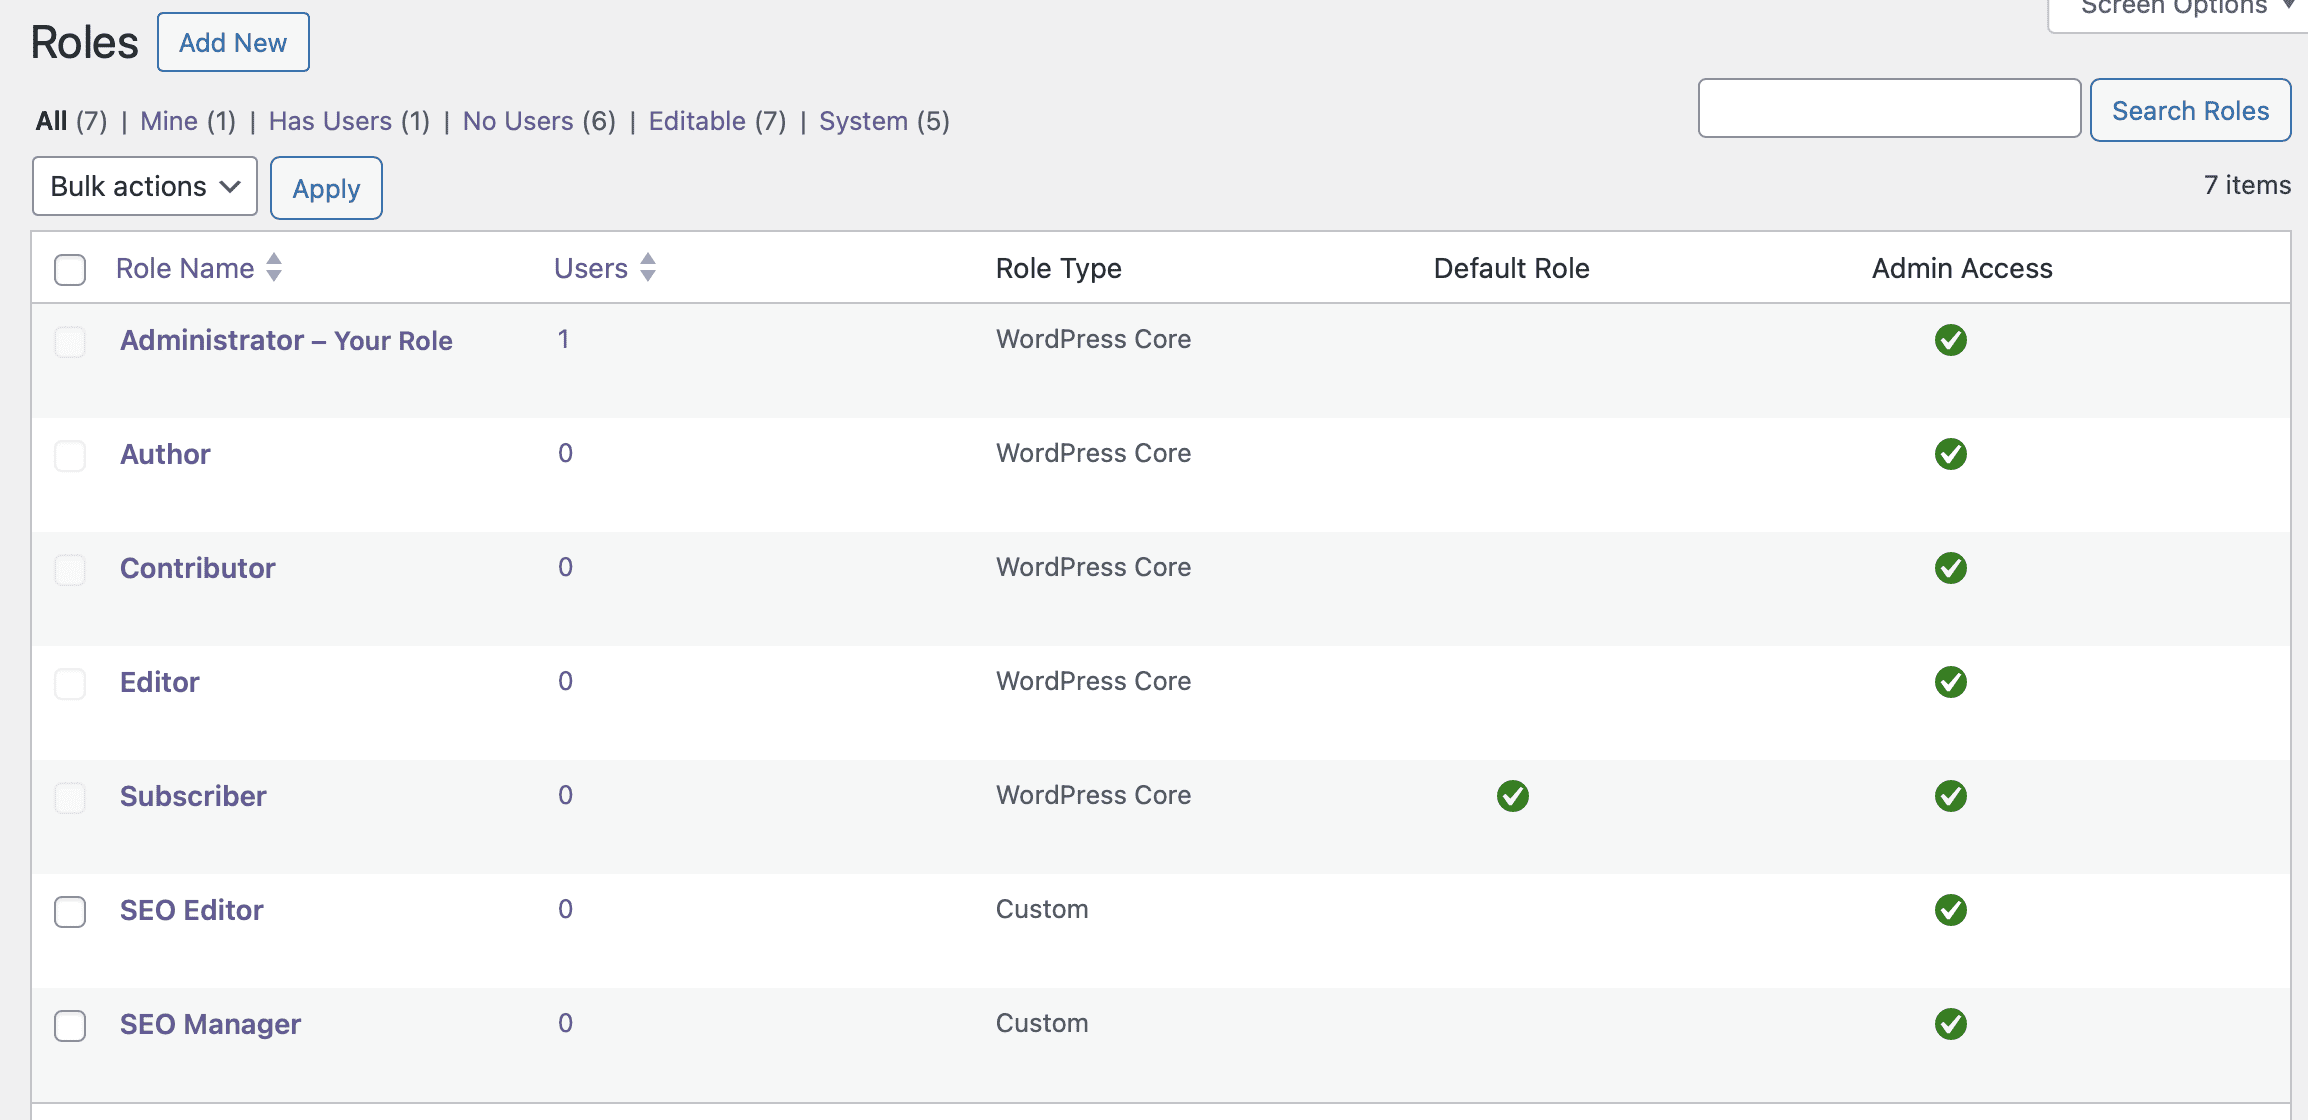Filter roles by Has Users
Viewport: 2308px width, 1120px height.
click(x=330, y=121)
